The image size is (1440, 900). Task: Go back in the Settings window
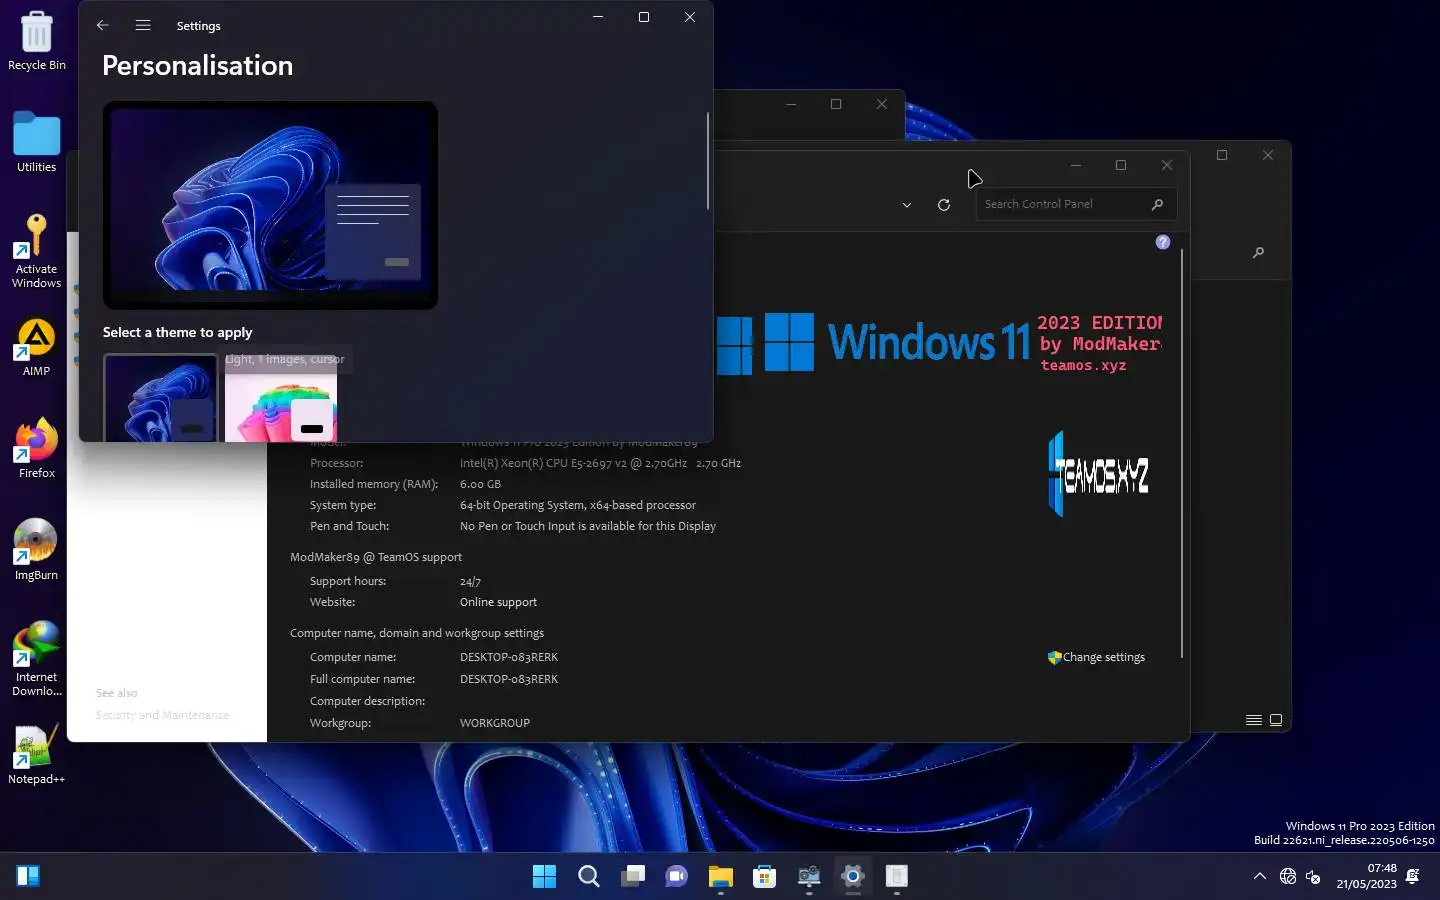click(102, 25)
